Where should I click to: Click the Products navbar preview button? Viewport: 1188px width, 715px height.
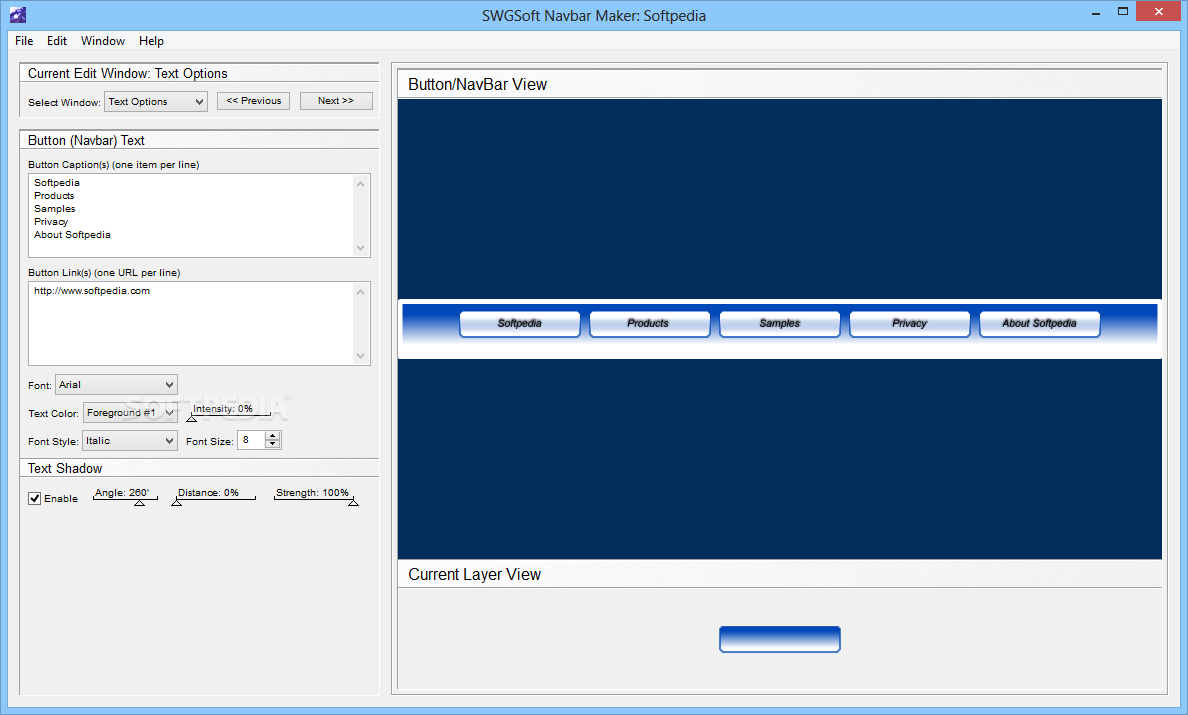[649, 323]
